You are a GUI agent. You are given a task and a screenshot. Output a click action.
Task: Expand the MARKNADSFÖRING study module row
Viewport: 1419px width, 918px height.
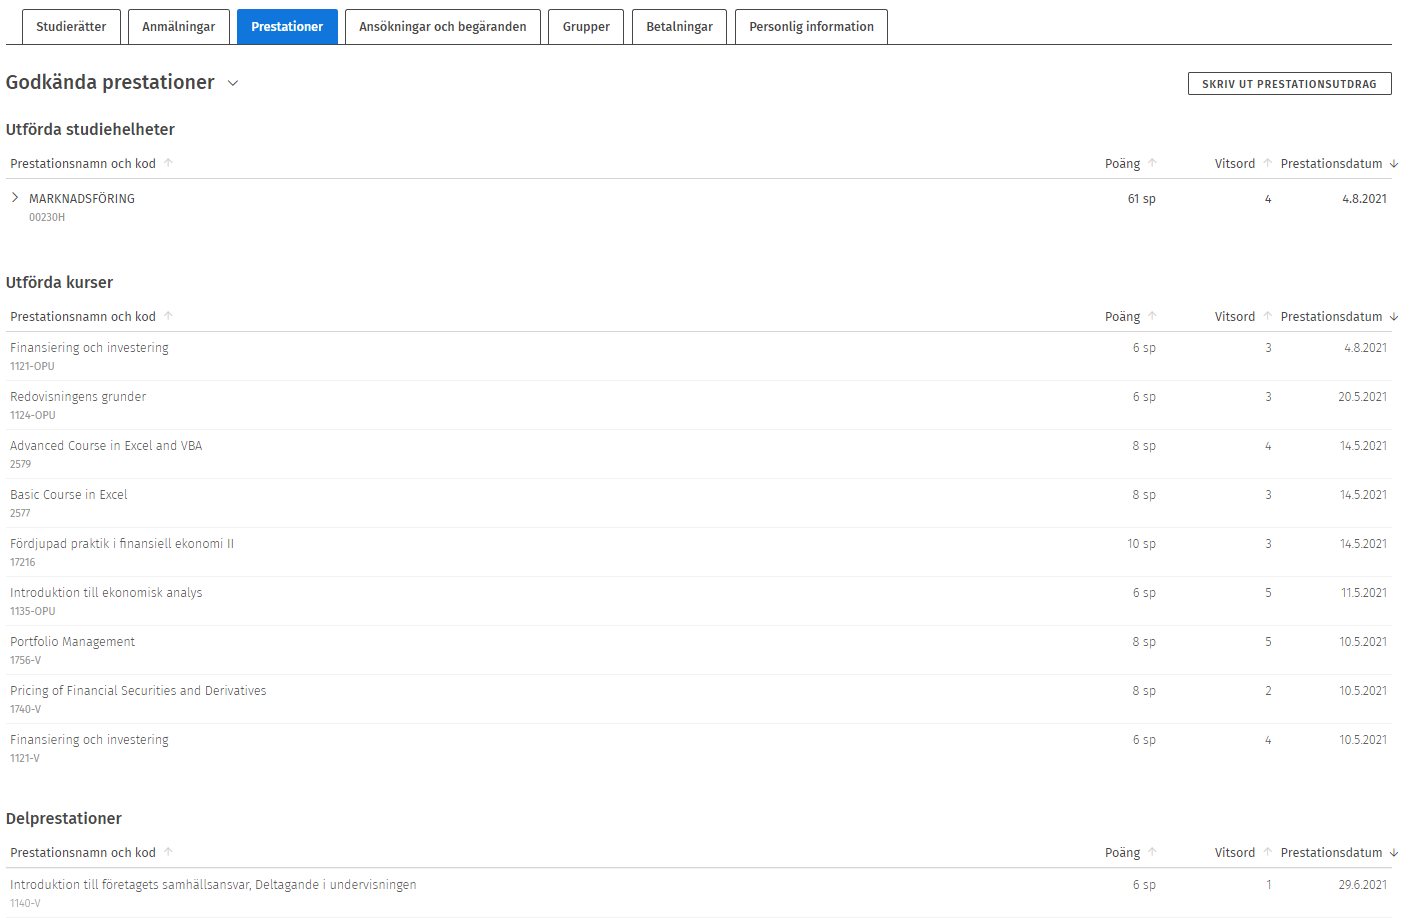pos(15,198)
